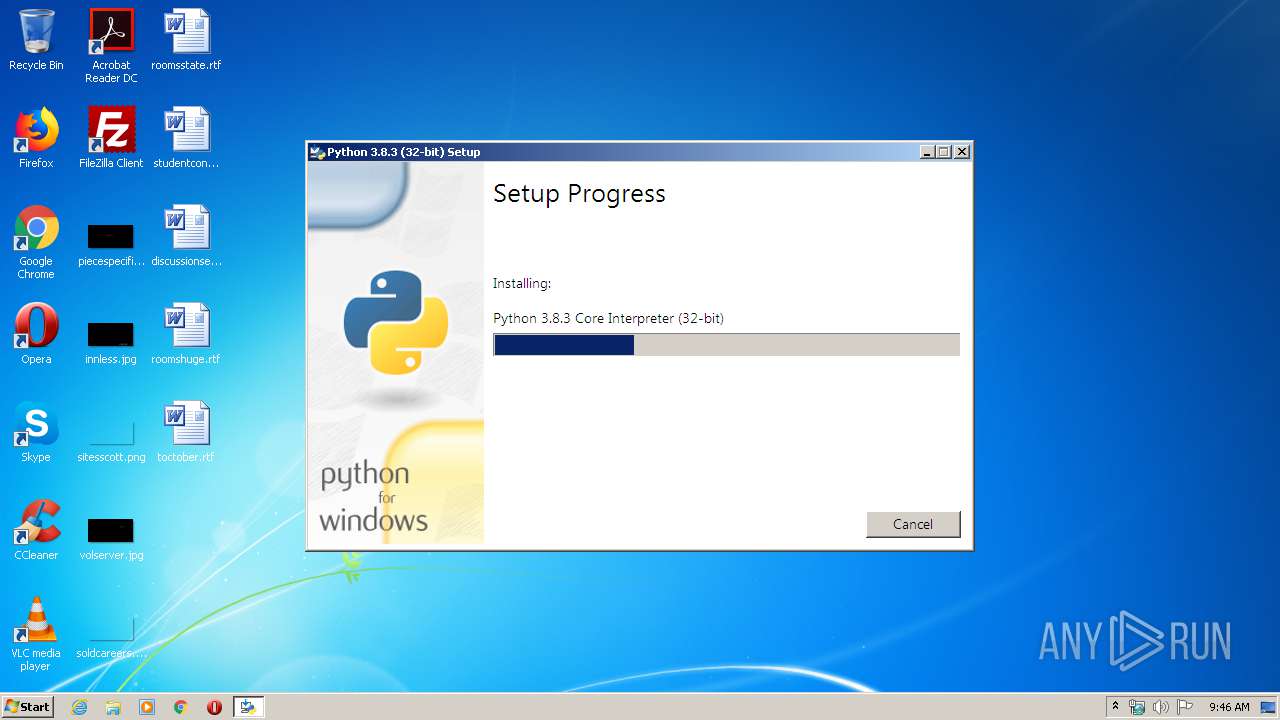Click 'Python 3.8.3 Core Interpreter (32-bit)' text

tap(608, 318)
